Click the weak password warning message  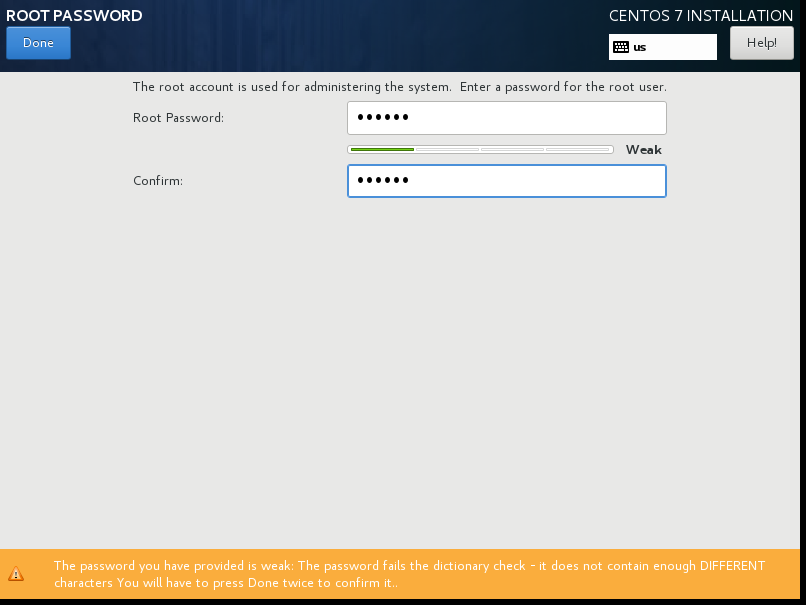pyautogui.click(x=409, y=574)
